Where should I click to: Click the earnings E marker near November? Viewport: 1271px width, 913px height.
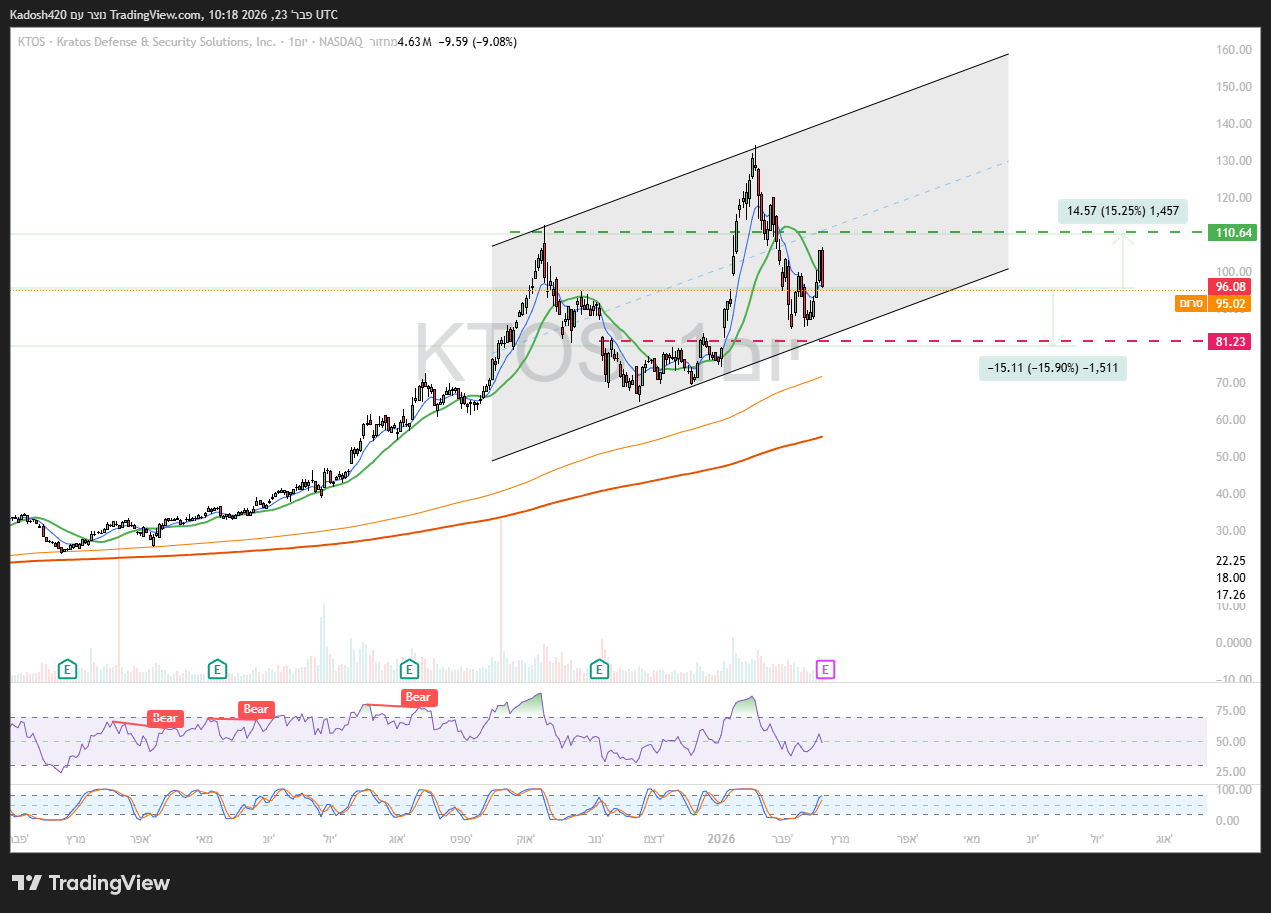[600, 669]
